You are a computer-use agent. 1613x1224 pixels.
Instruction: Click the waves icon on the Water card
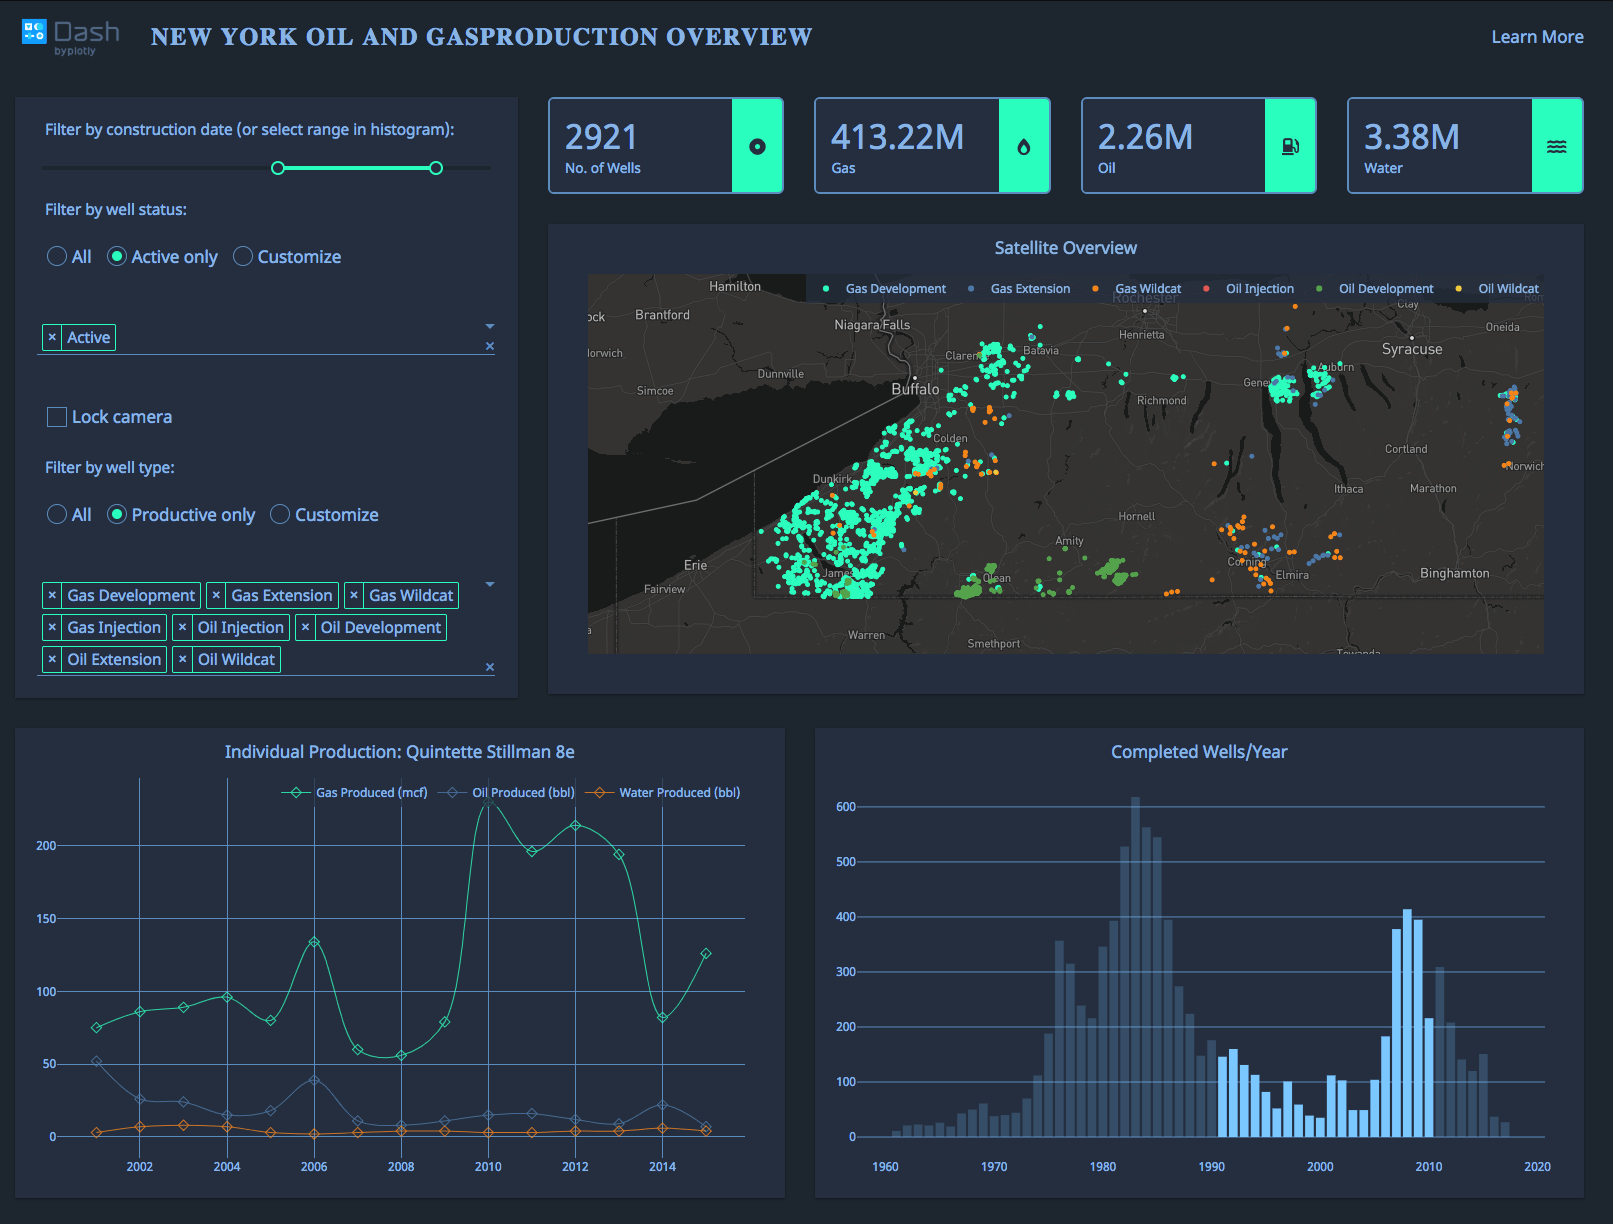[x=1557, y=145]
